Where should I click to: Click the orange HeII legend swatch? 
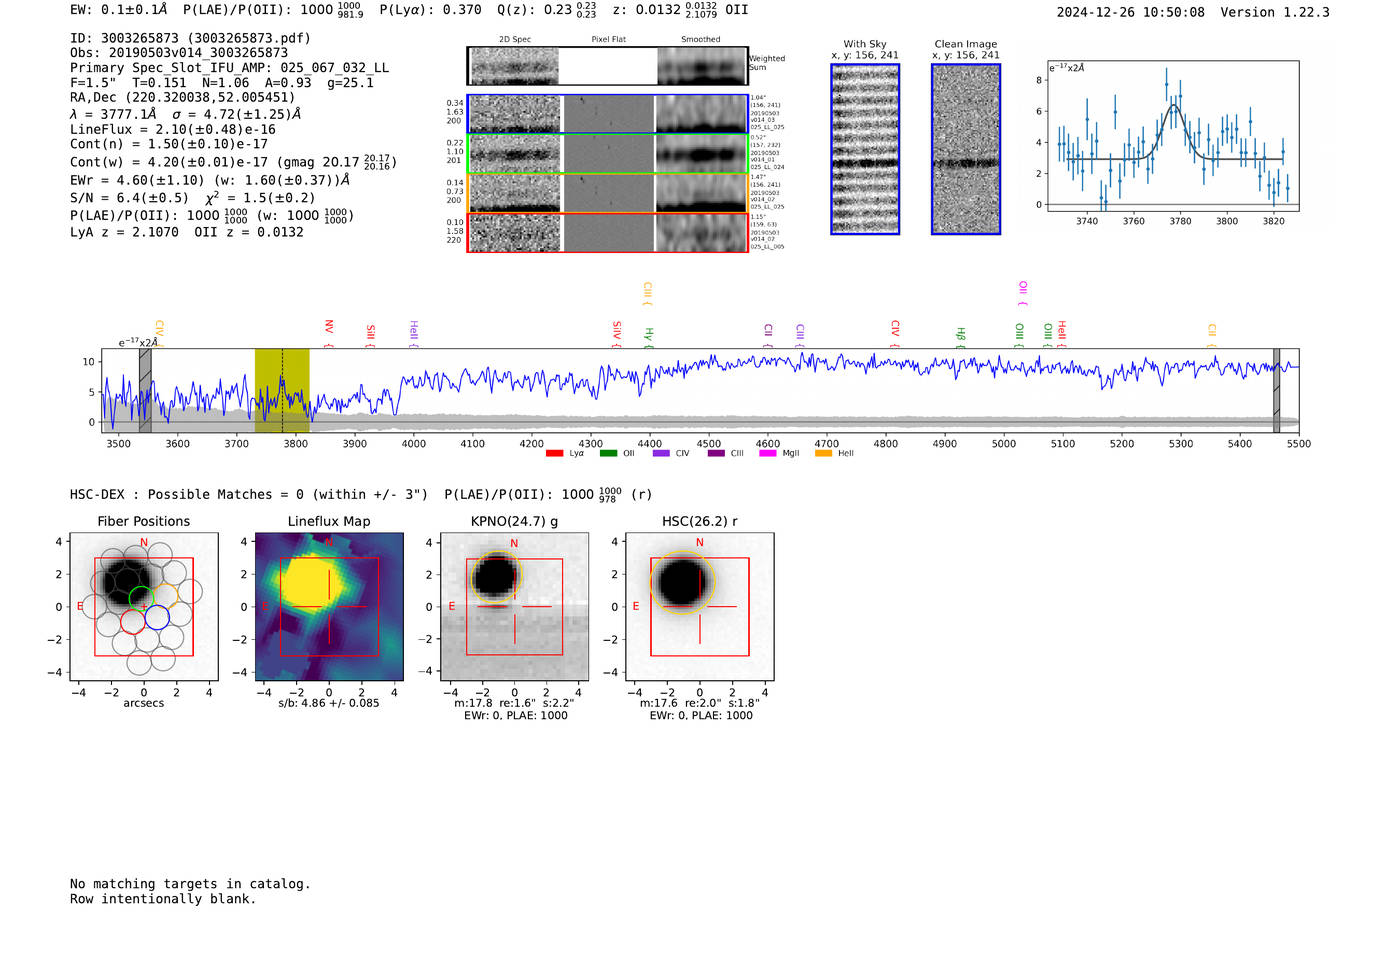[823, 453]
